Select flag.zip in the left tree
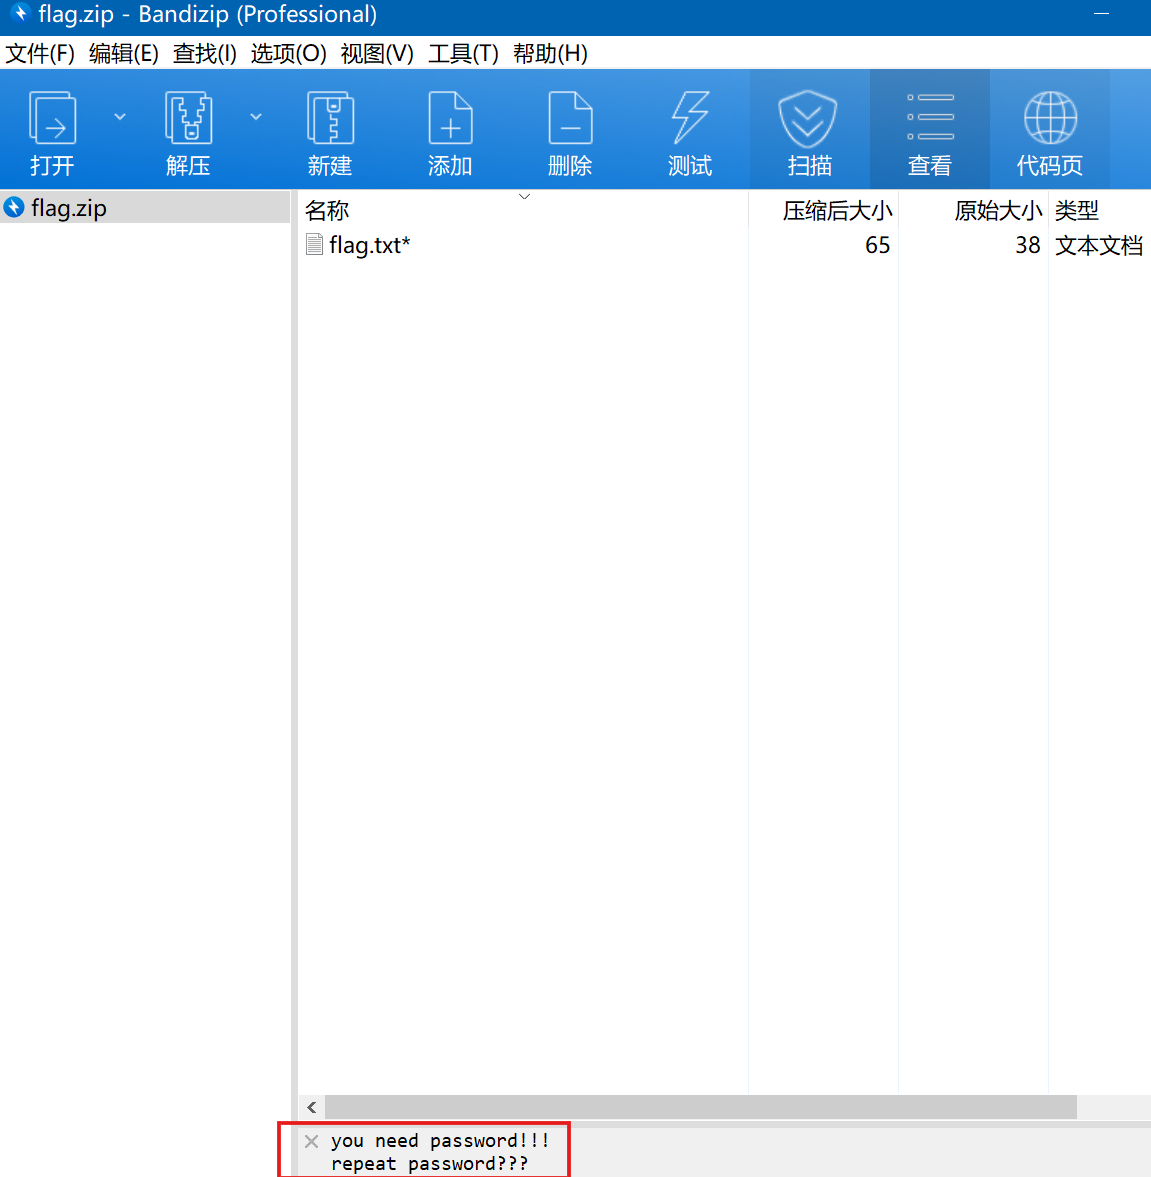This screenshot has width=1151, height=1177. [x=68, y=208]
